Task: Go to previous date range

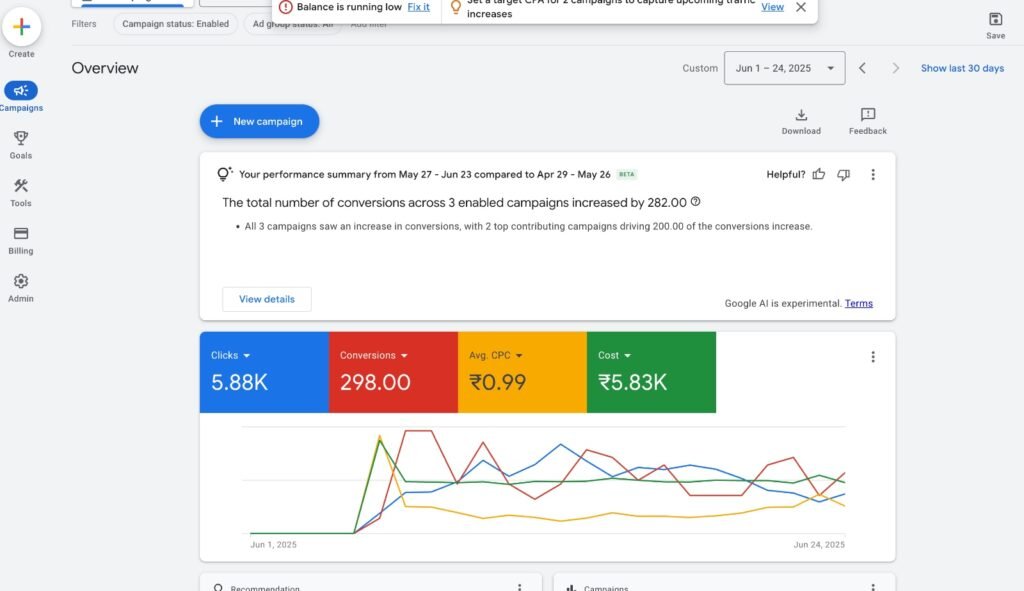Action: click(x=862, y=68)
